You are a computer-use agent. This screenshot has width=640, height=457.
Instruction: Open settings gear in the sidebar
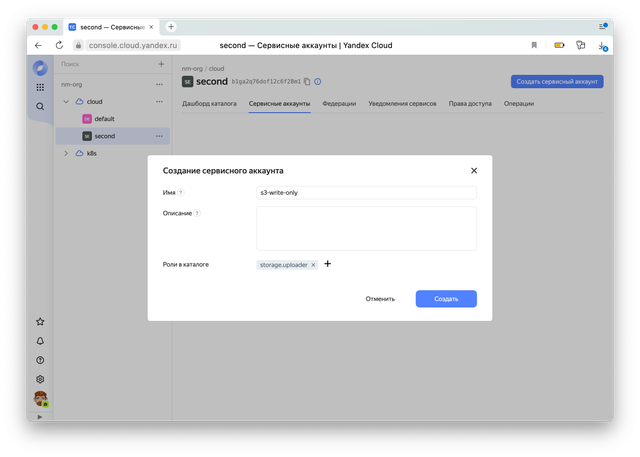pyautogui.click(x=40, y=379)
